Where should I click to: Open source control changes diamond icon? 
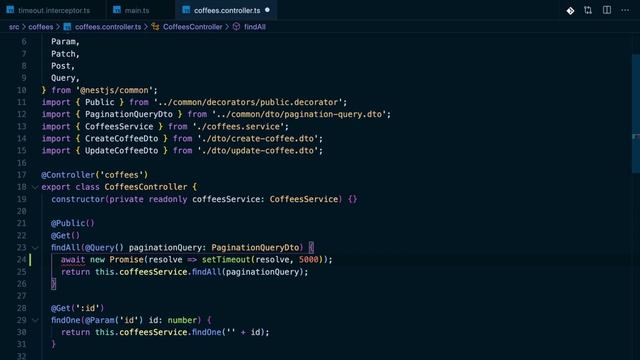pos(570,11)
